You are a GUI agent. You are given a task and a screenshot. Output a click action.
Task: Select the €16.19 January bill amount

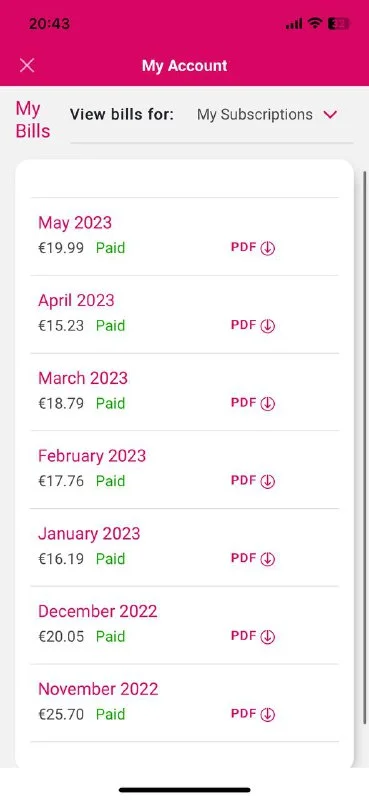coord(61,559)
